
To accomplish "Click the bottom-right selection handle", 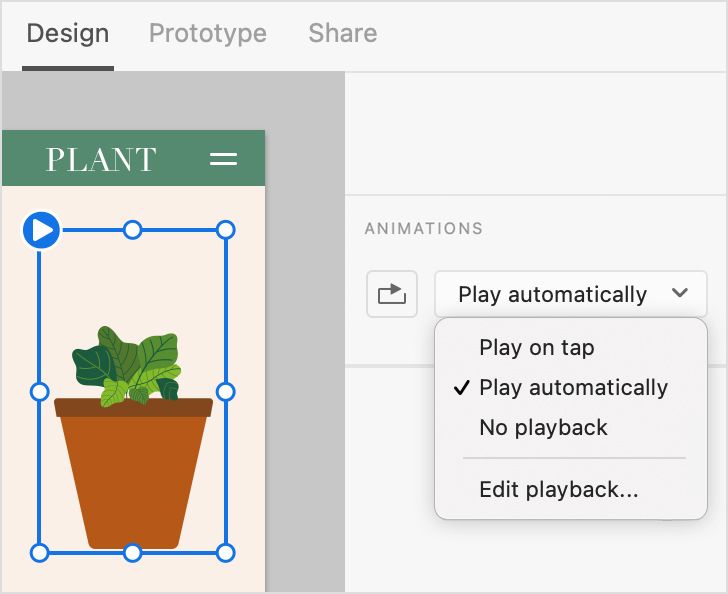I will 226,552.
